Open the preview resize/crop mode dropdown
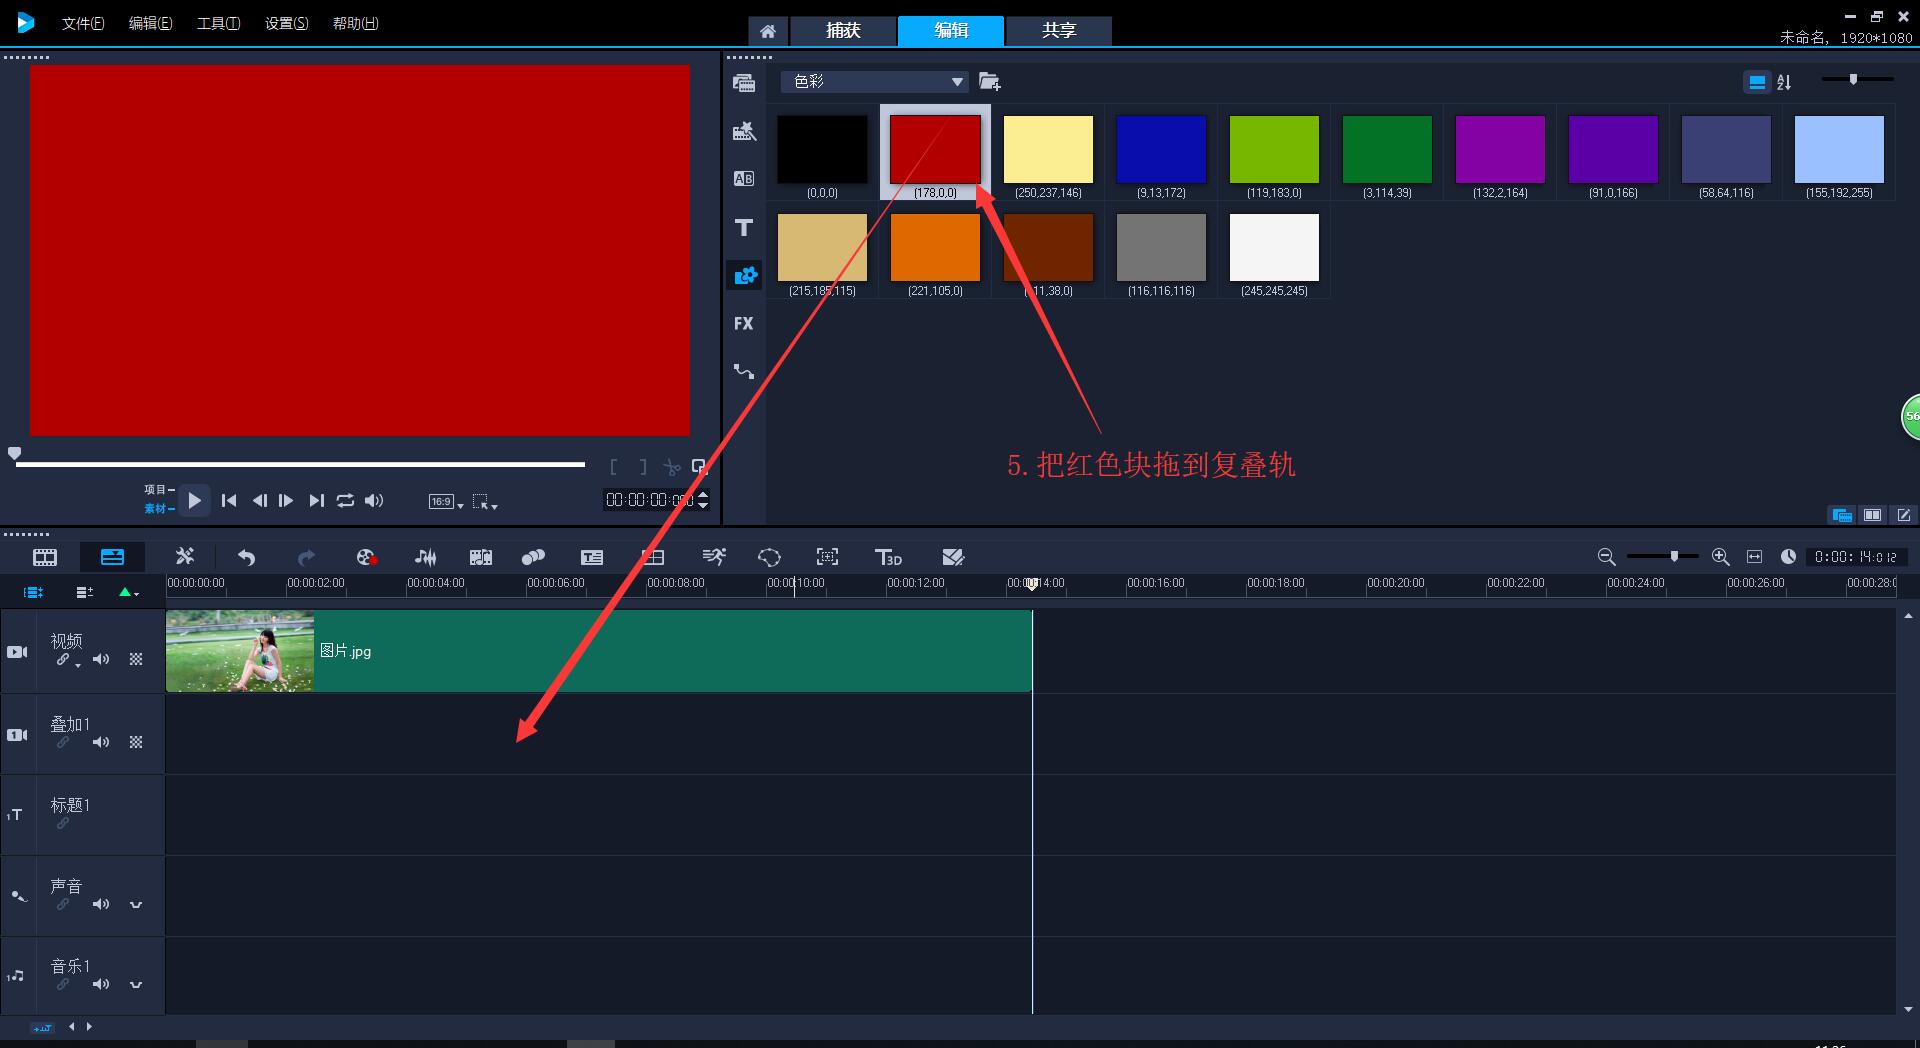This screenshot has width=1920, height=1048. [x=485, y=501]
